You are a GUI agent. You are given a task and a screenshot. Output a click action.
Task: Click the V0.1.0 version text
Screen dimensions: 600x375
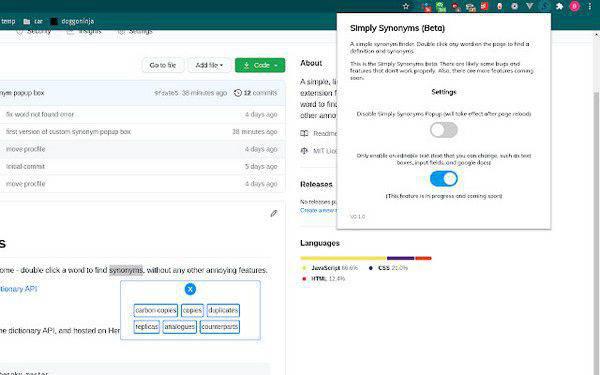pos(357,217)
